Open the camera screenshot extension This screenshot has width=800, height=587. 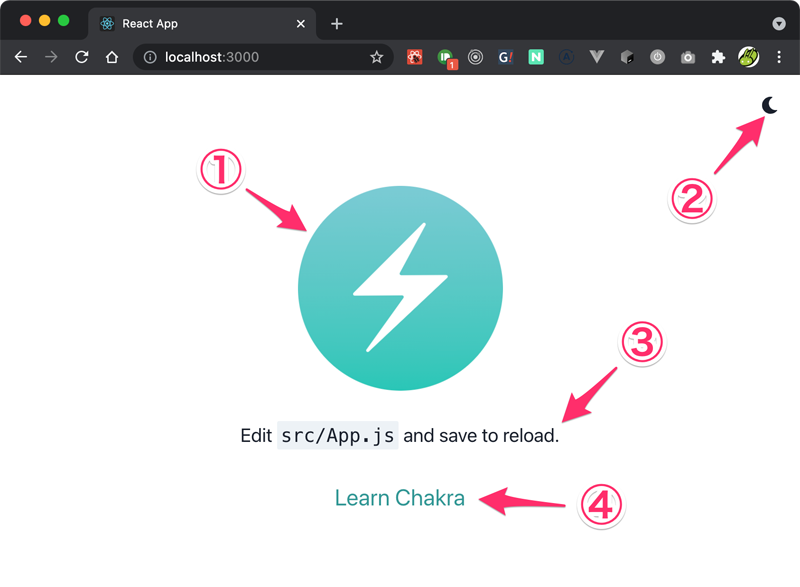pos(688,57)
